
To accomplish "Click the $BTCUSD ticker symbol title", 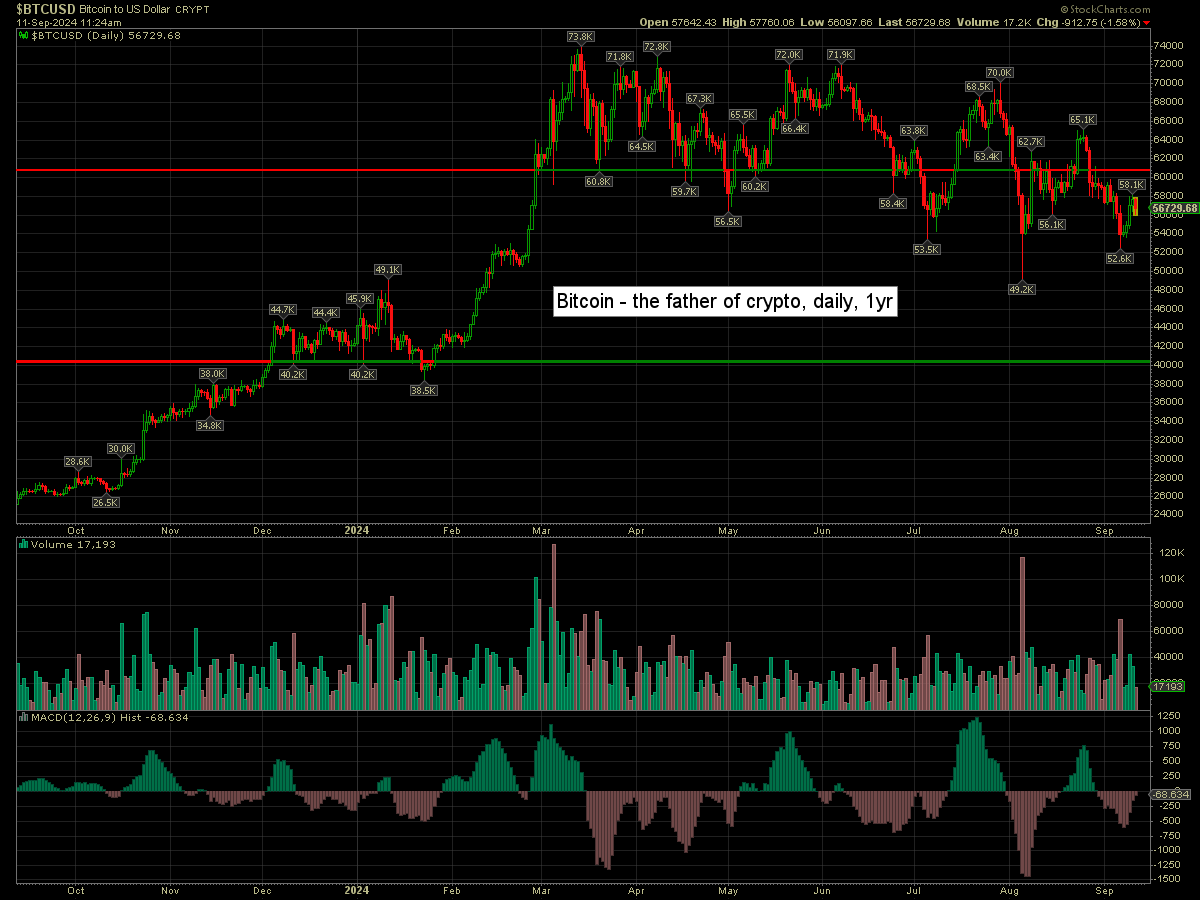I will click(x=46, y=8).
